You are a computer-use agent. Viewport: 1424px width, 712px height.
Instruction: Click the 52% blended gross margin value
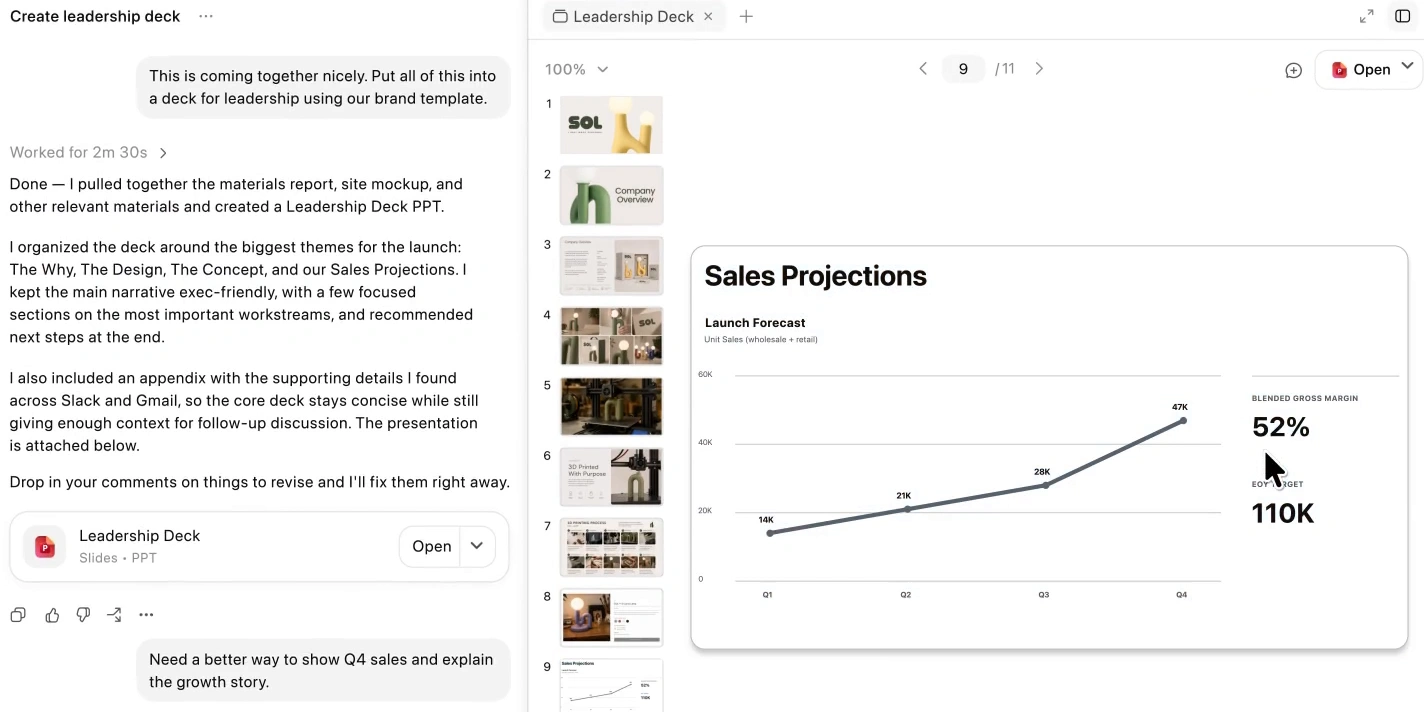tap(1280, 427)
